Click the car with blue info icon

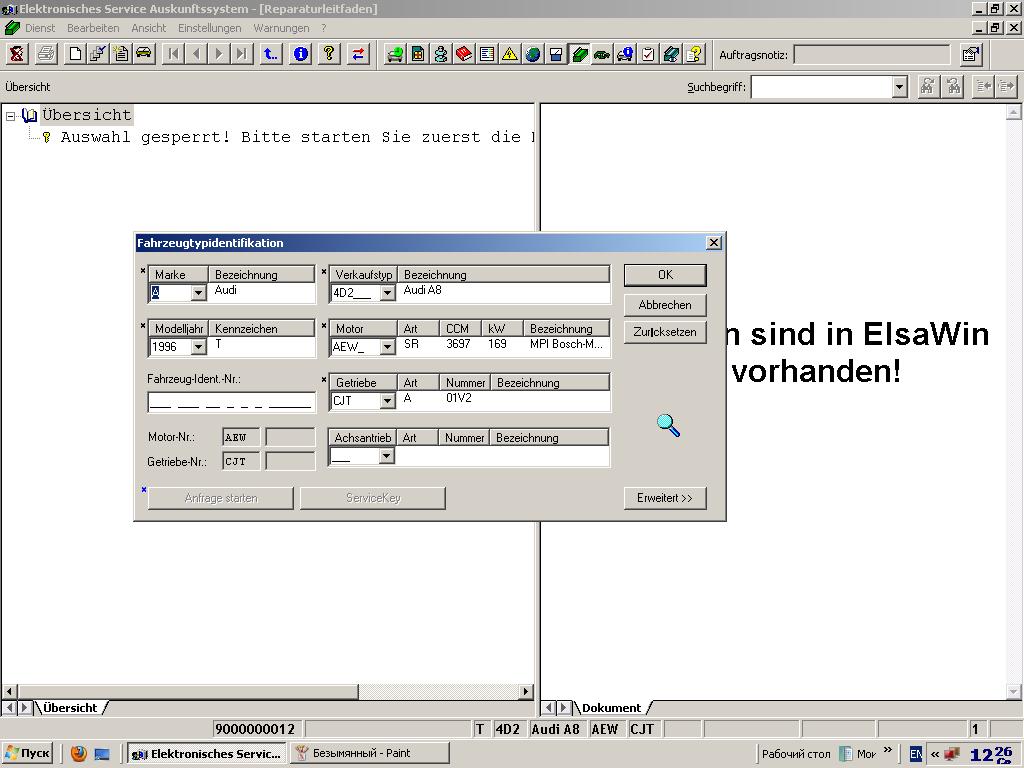click(x=625, y=54)
